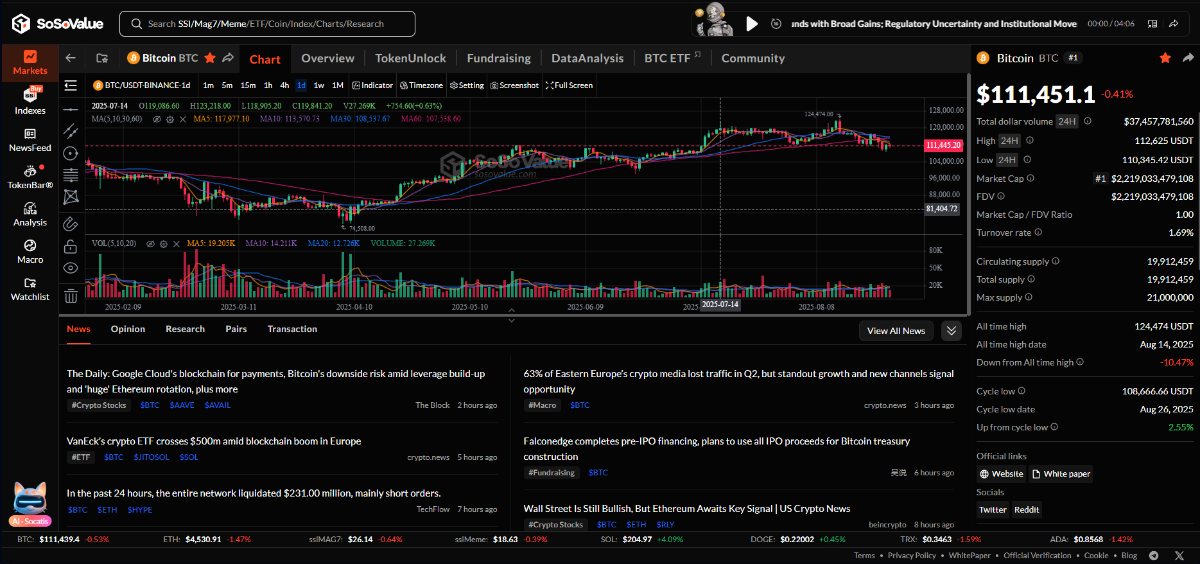The image size is (1200, 564).
Task: Open the BTC ETF tab
Action: tap(673, 59)
